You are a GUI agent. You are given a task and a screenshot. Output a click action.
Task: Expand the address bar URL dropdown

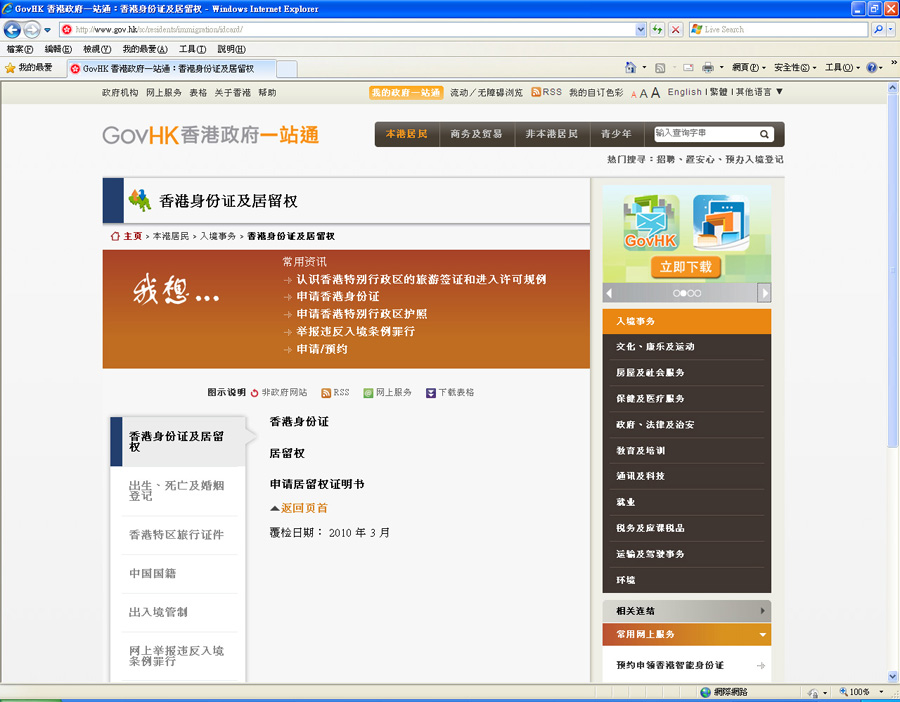coord(641,30)
